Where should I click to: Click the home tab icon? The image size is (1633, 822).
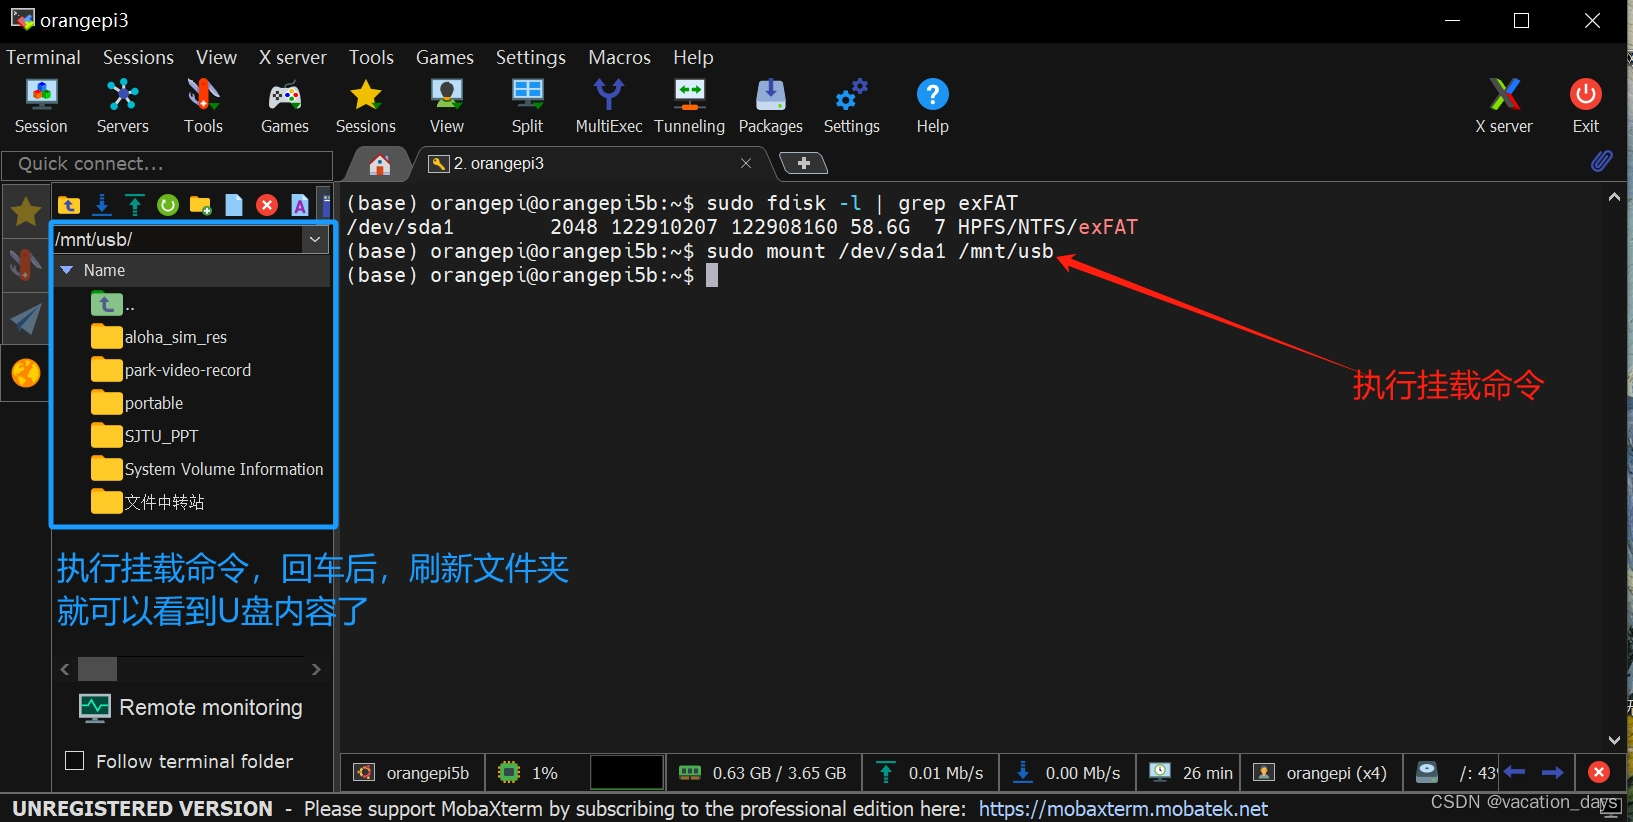coord(380,164)
